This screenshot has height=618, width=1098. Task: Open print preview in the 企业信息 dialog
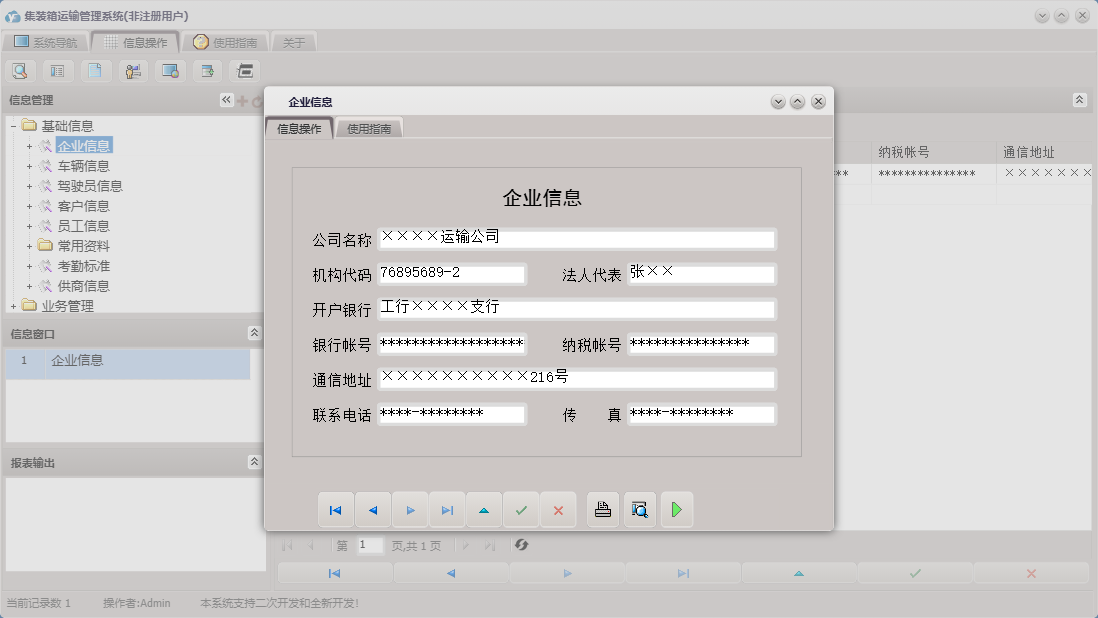click(x=639, y=509)
